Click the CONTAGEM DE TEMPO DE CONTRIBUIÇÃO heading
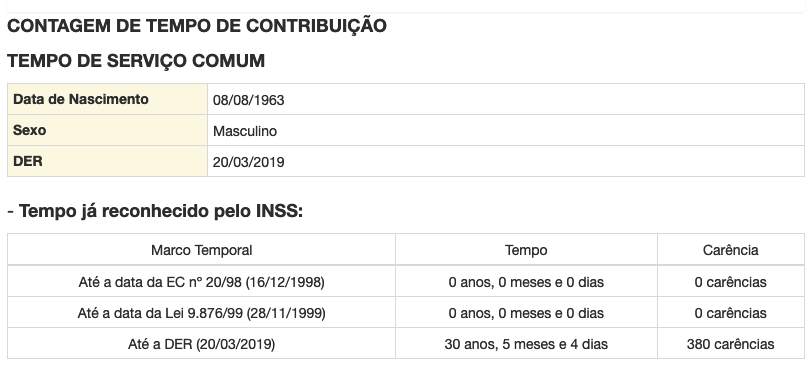The height and width of the screenshot is (368, 812). 197,26
